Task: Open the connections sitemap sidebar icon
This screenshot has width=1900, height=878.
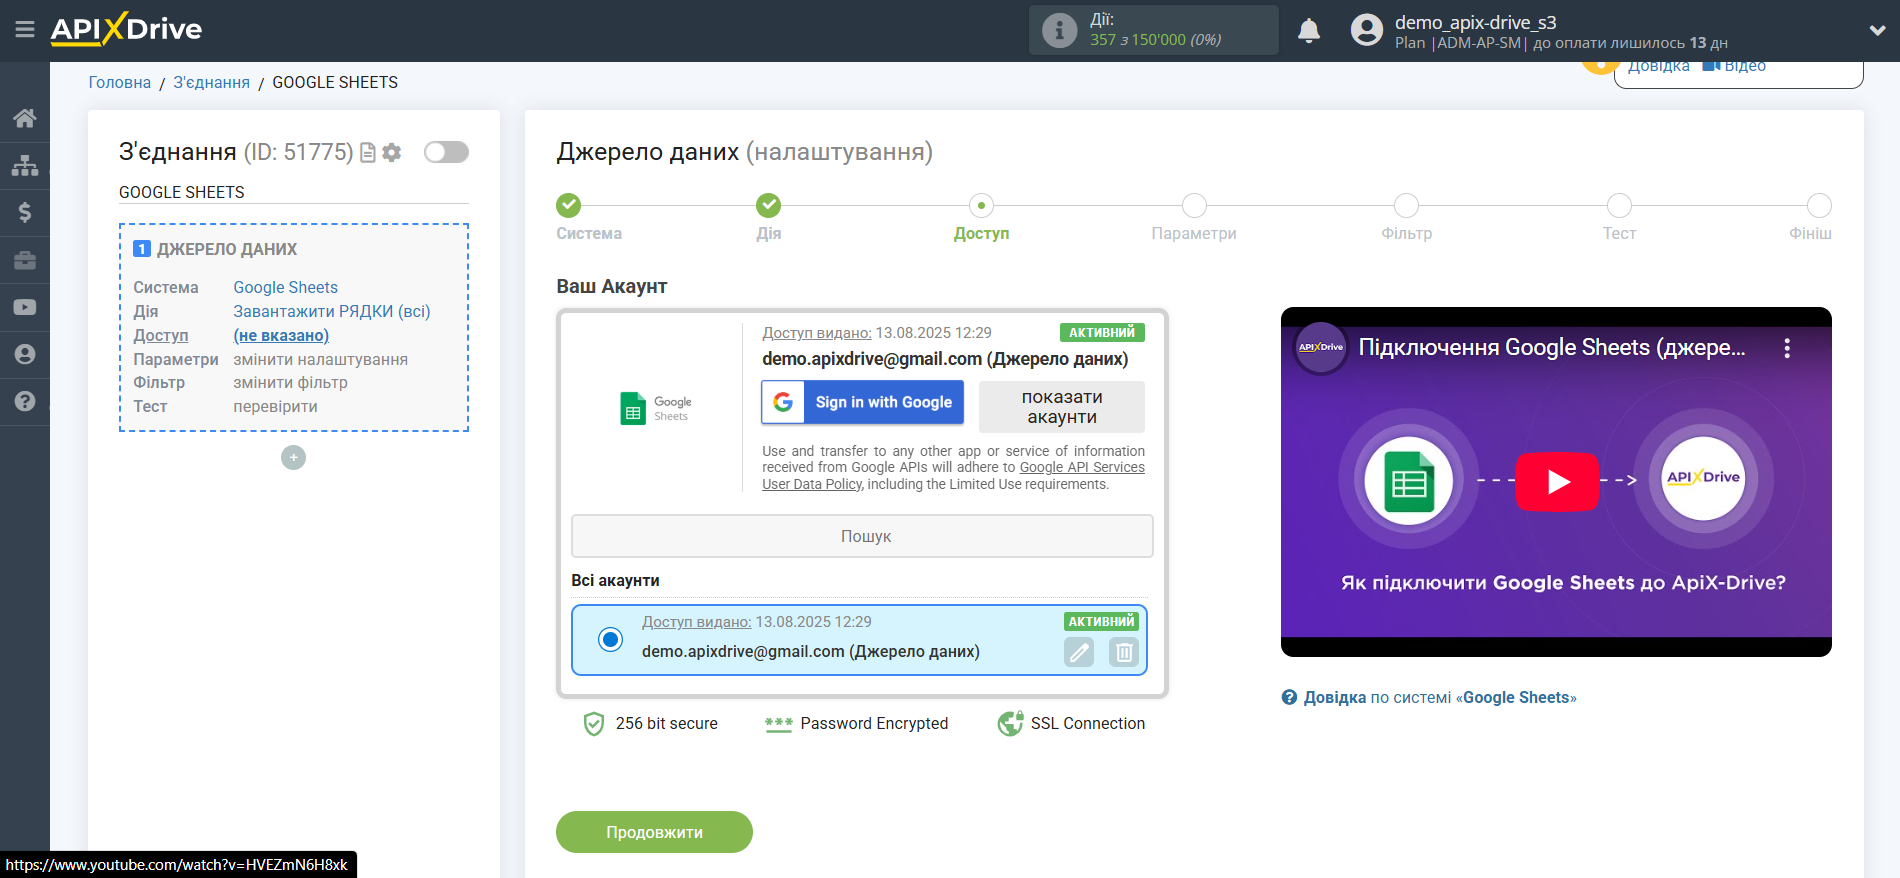Action: pyautogui.click(x=25, y=165)
